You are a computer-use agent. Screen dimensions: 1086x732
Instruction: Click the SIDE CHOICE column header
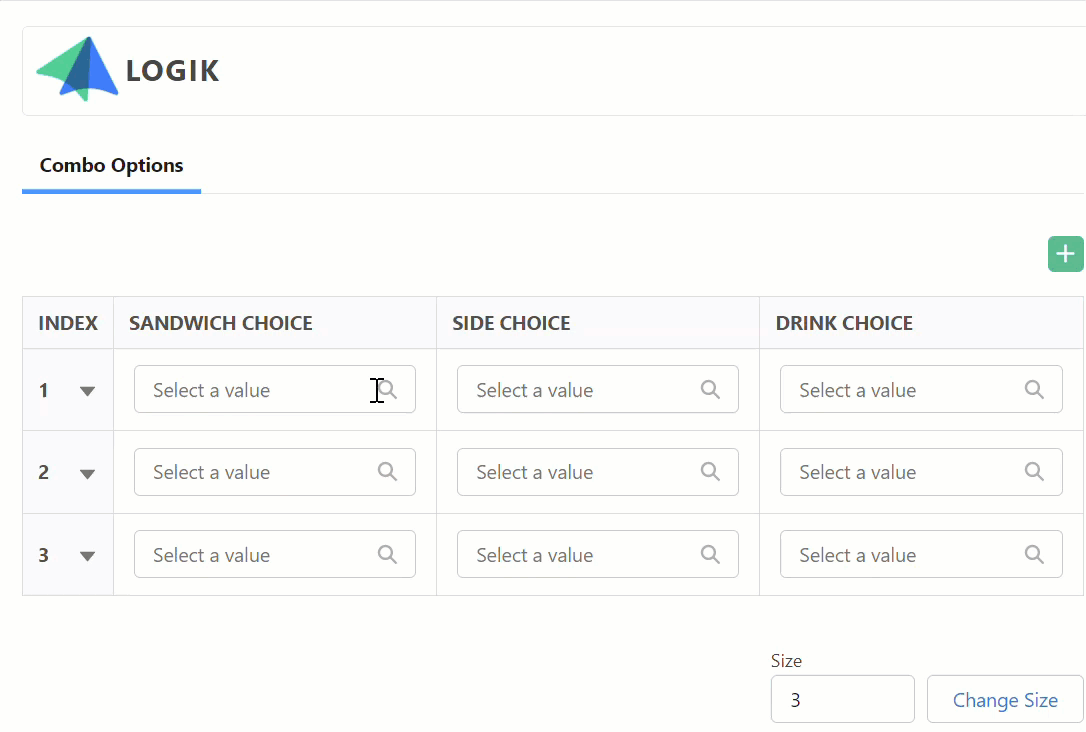click(x=598, y=323)
